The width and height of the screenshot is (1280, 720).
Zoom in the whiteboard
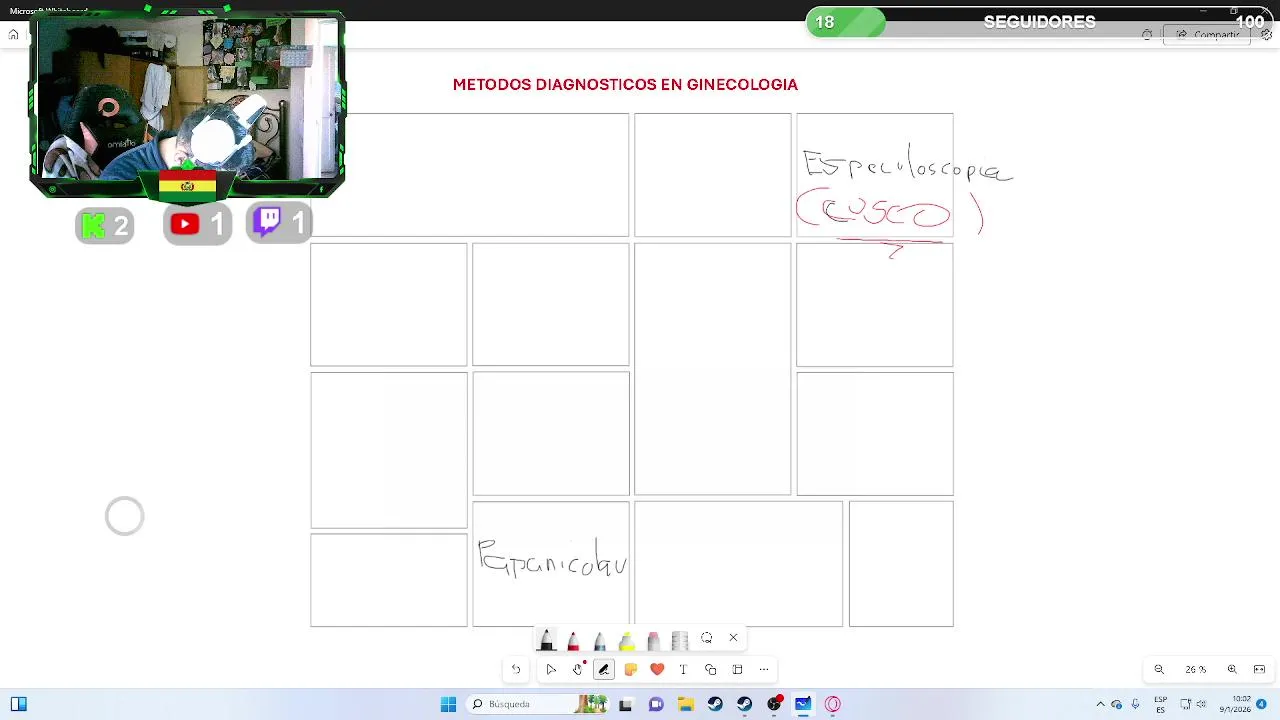tap(1232, 670)
